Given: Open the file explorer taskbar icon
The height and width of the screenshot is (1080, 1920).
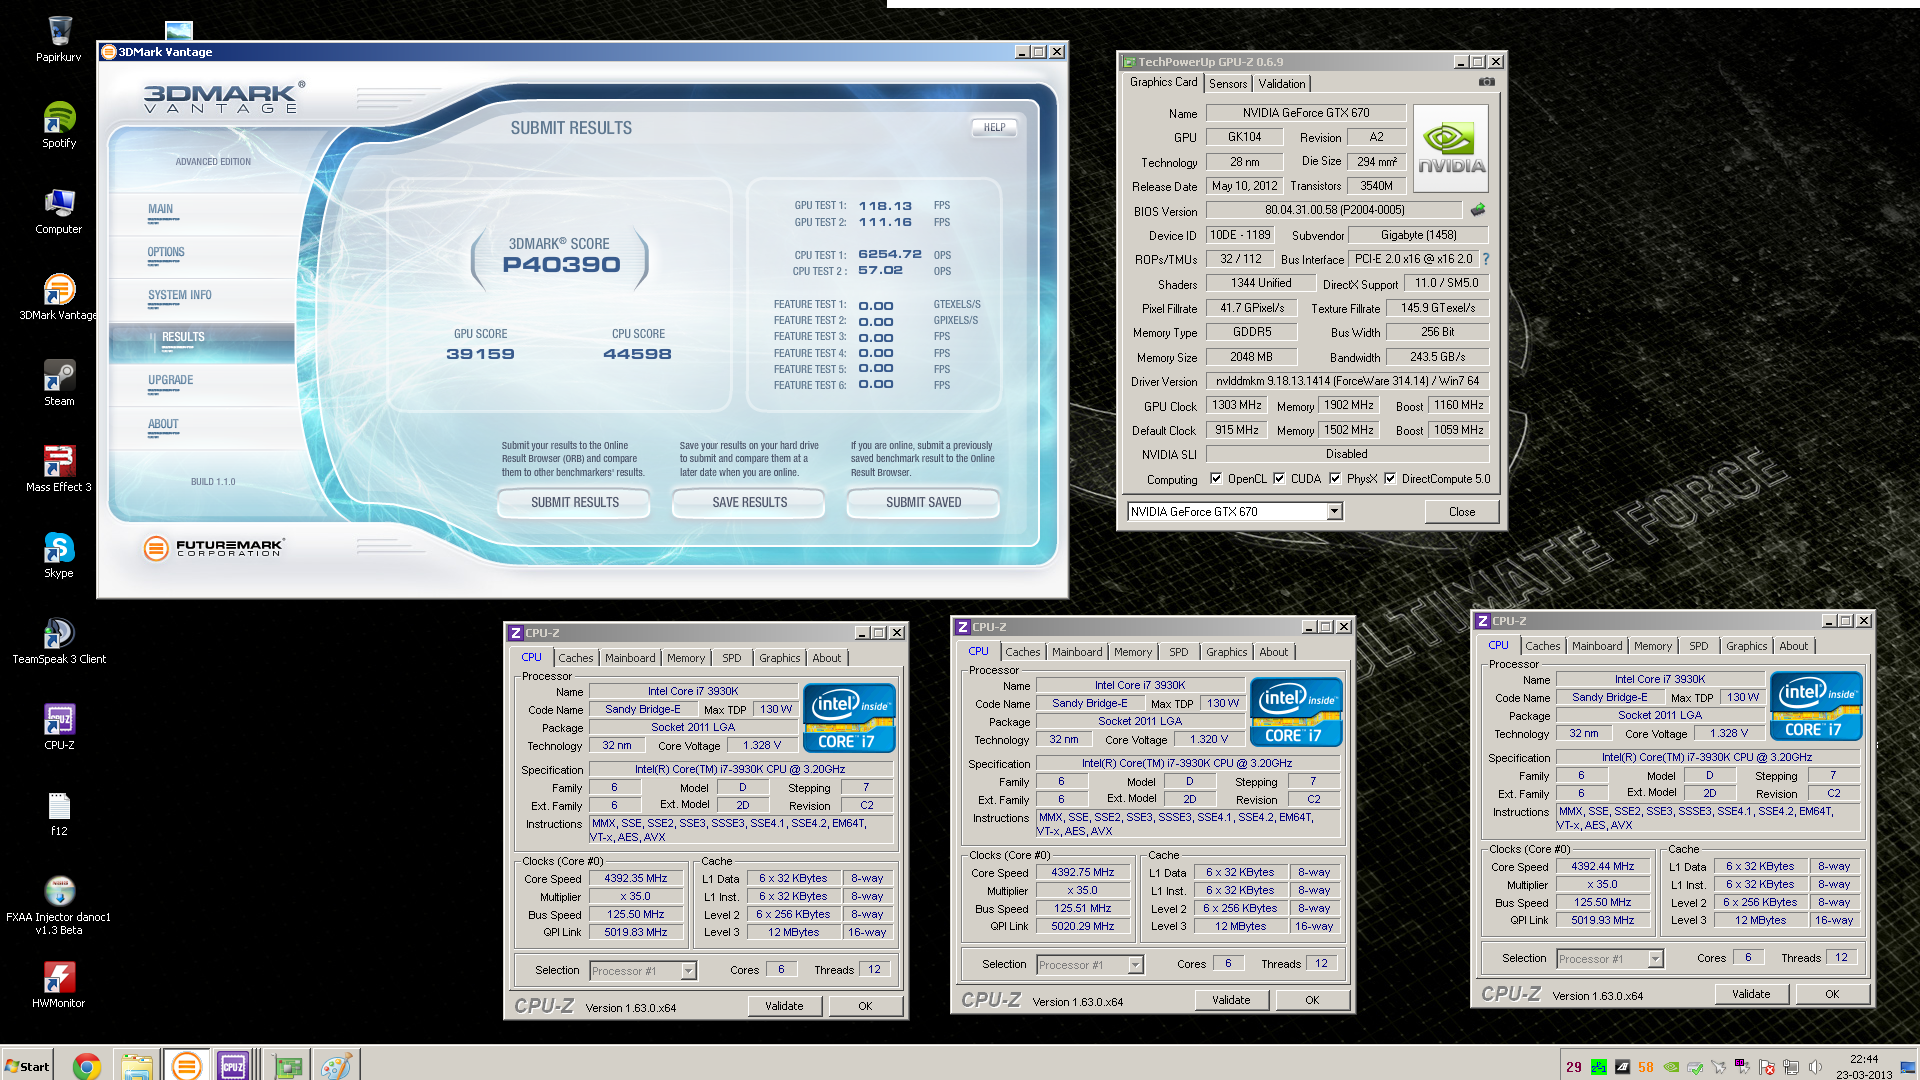Looking at the screenshot, I should 136,1066.
